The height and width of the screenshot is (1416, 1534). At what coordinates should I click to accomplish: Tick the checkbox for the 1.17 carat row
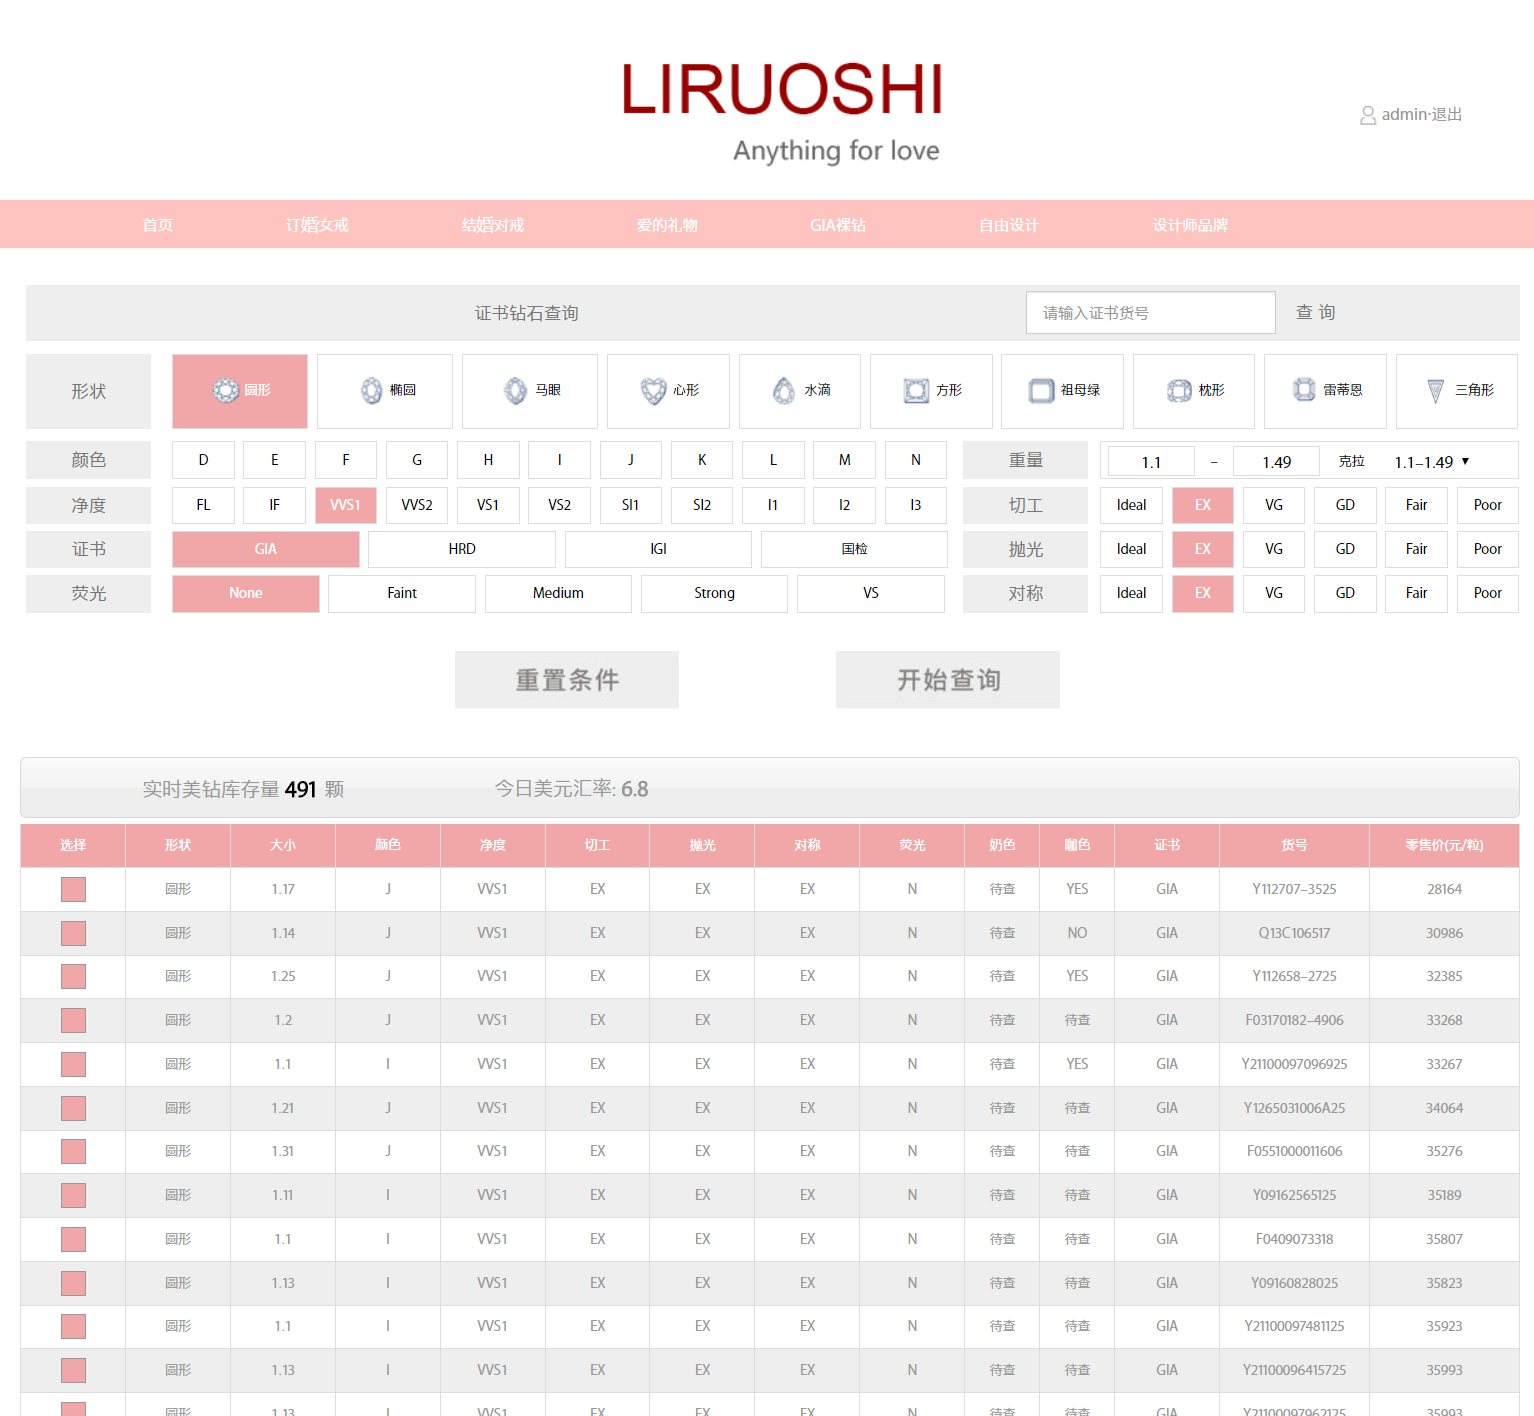pos(73,889)
